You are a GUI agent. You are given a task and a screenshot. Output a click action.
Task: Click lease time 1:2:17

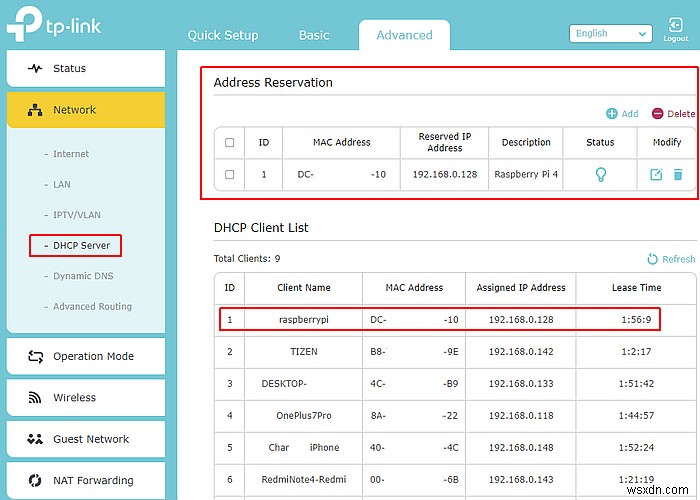[x=636, y=352]
